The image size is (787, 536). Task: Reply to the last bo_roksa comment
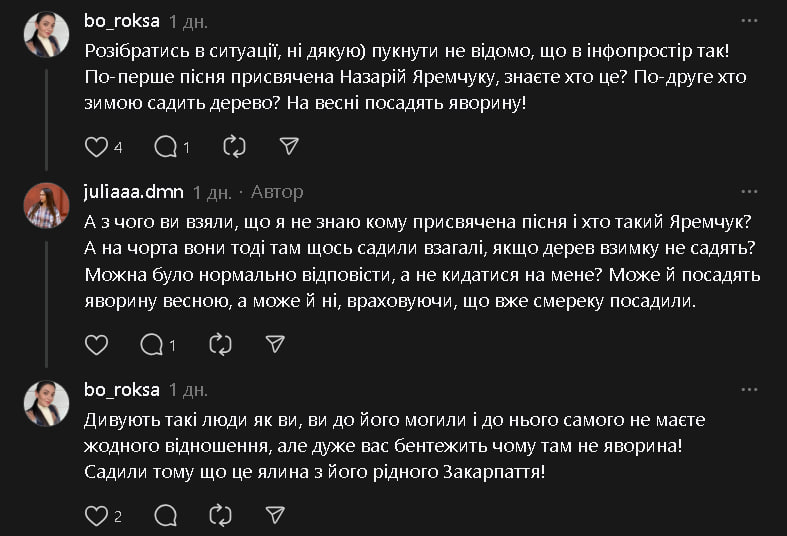166,516
